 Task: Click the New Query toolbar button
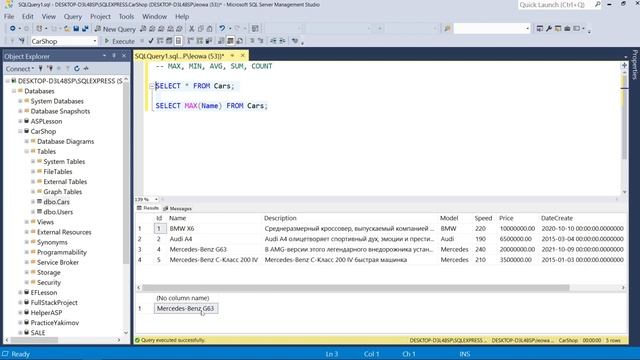[115, 29]
